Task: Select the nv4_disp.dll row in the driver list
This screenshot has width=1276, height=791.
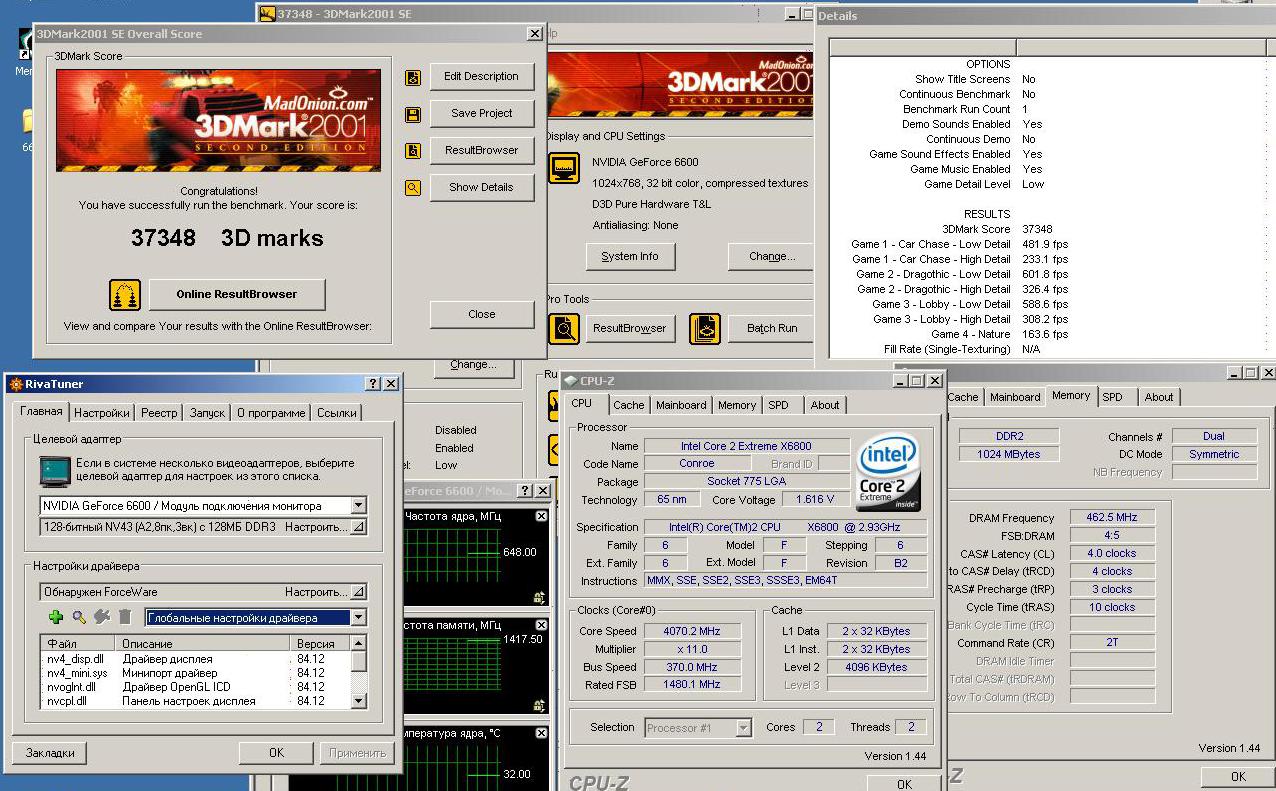Action: [196, 659]
